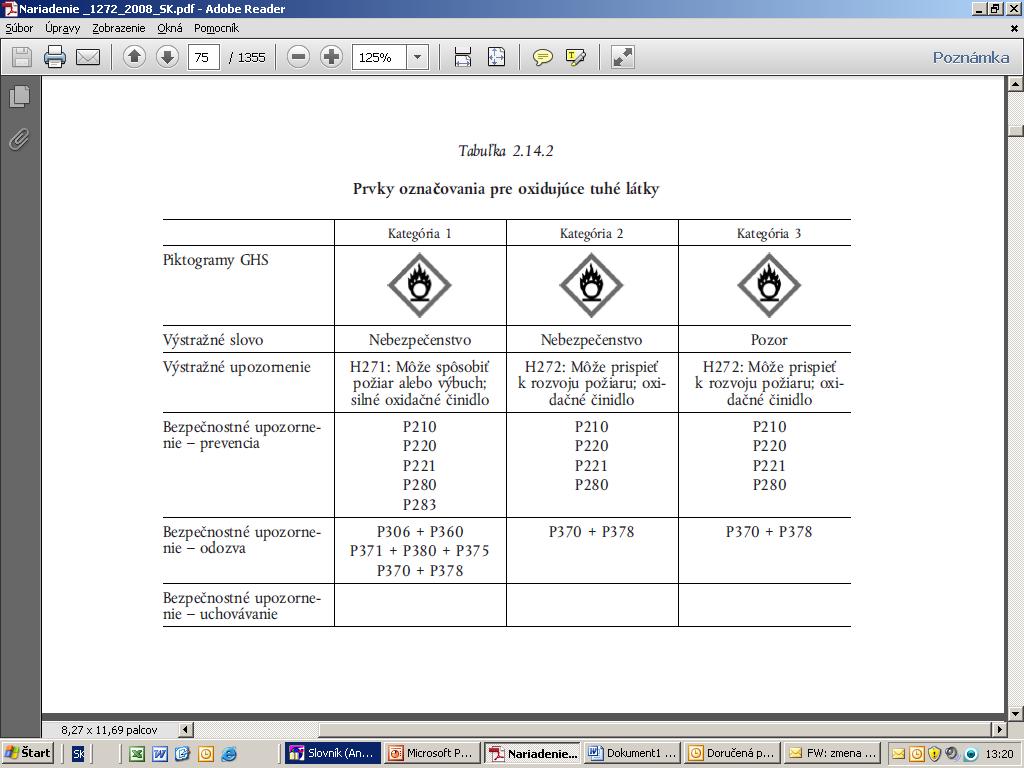Open the Okná menu
The width and height of the screenshot is (1024, 768).
(170, 28)
